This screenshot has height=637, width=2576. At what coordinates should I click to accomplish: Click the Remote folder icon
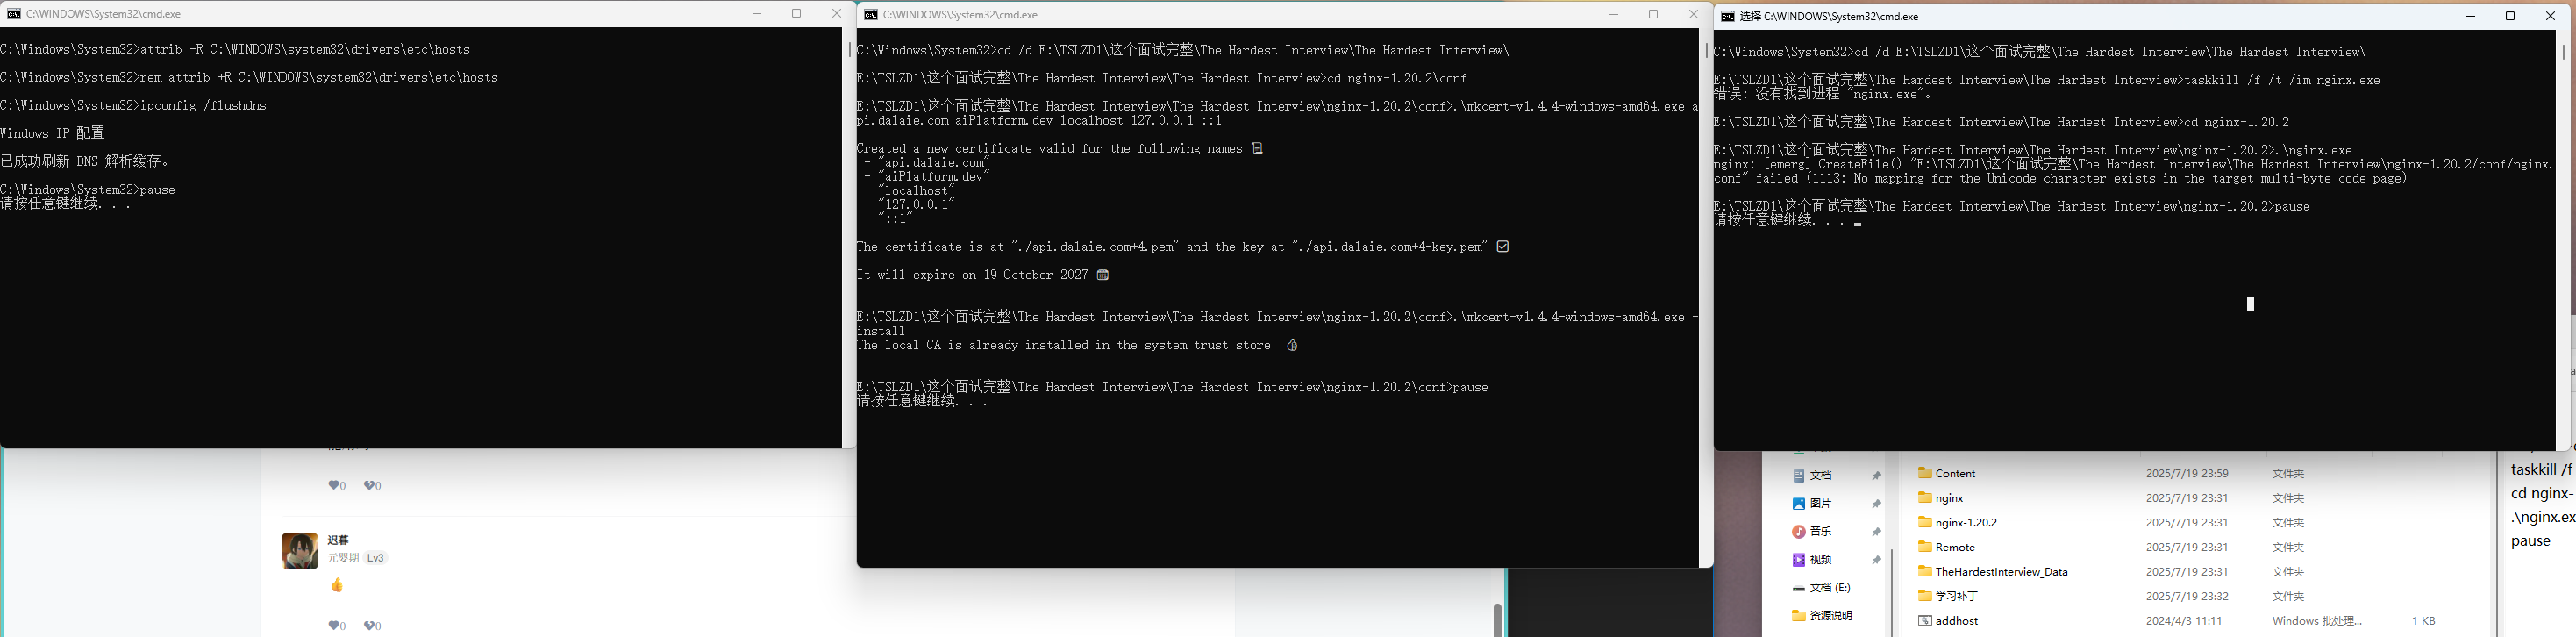pos(1925,547)
